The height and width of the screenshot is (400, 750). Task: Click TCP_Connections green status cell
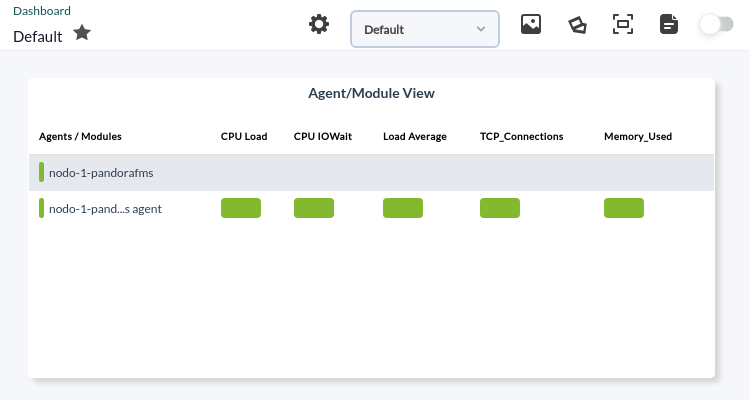[x=500, y=208]
